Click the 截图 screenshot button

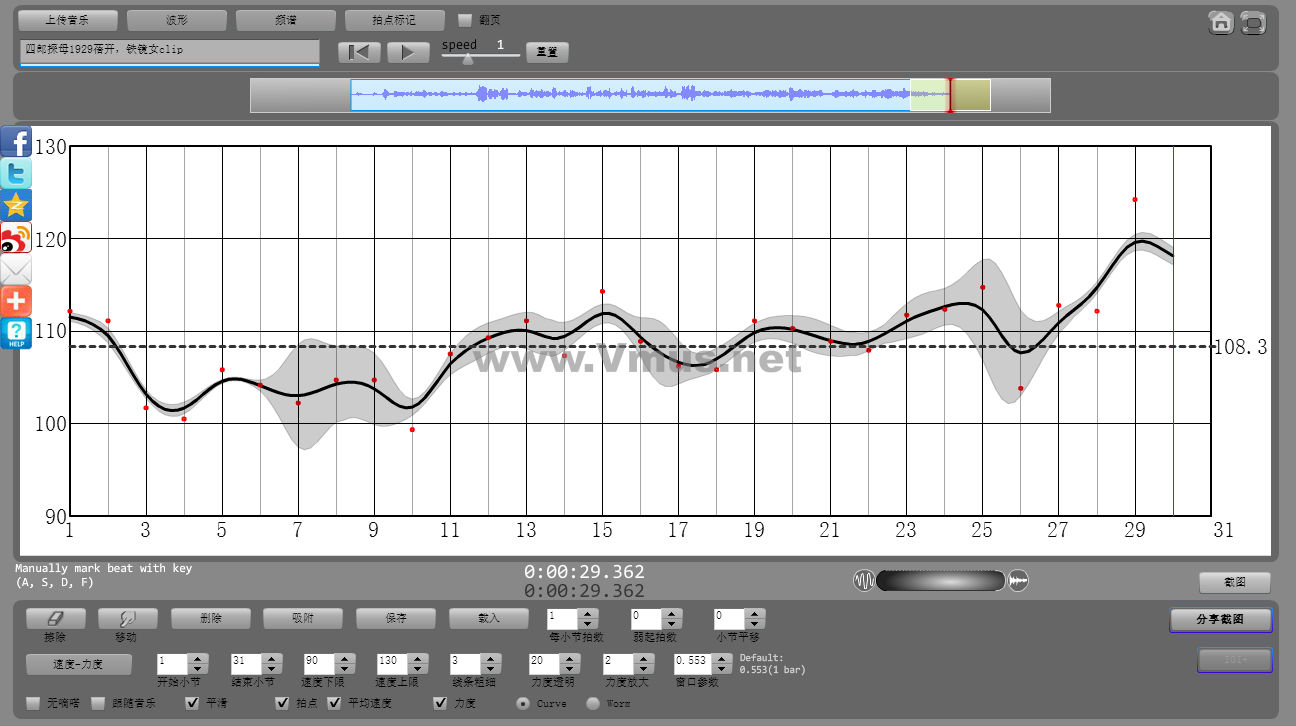pos(1235,583)
